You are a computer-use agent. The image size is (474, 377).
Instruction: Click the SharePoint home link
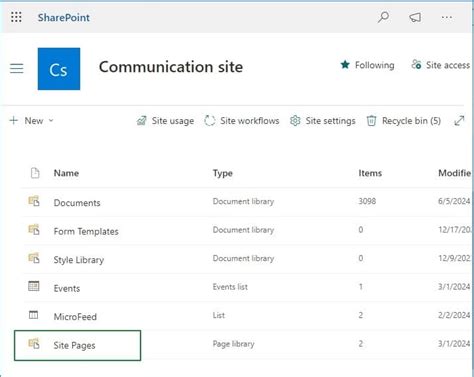pyautogui.click(x=63, y=18)
